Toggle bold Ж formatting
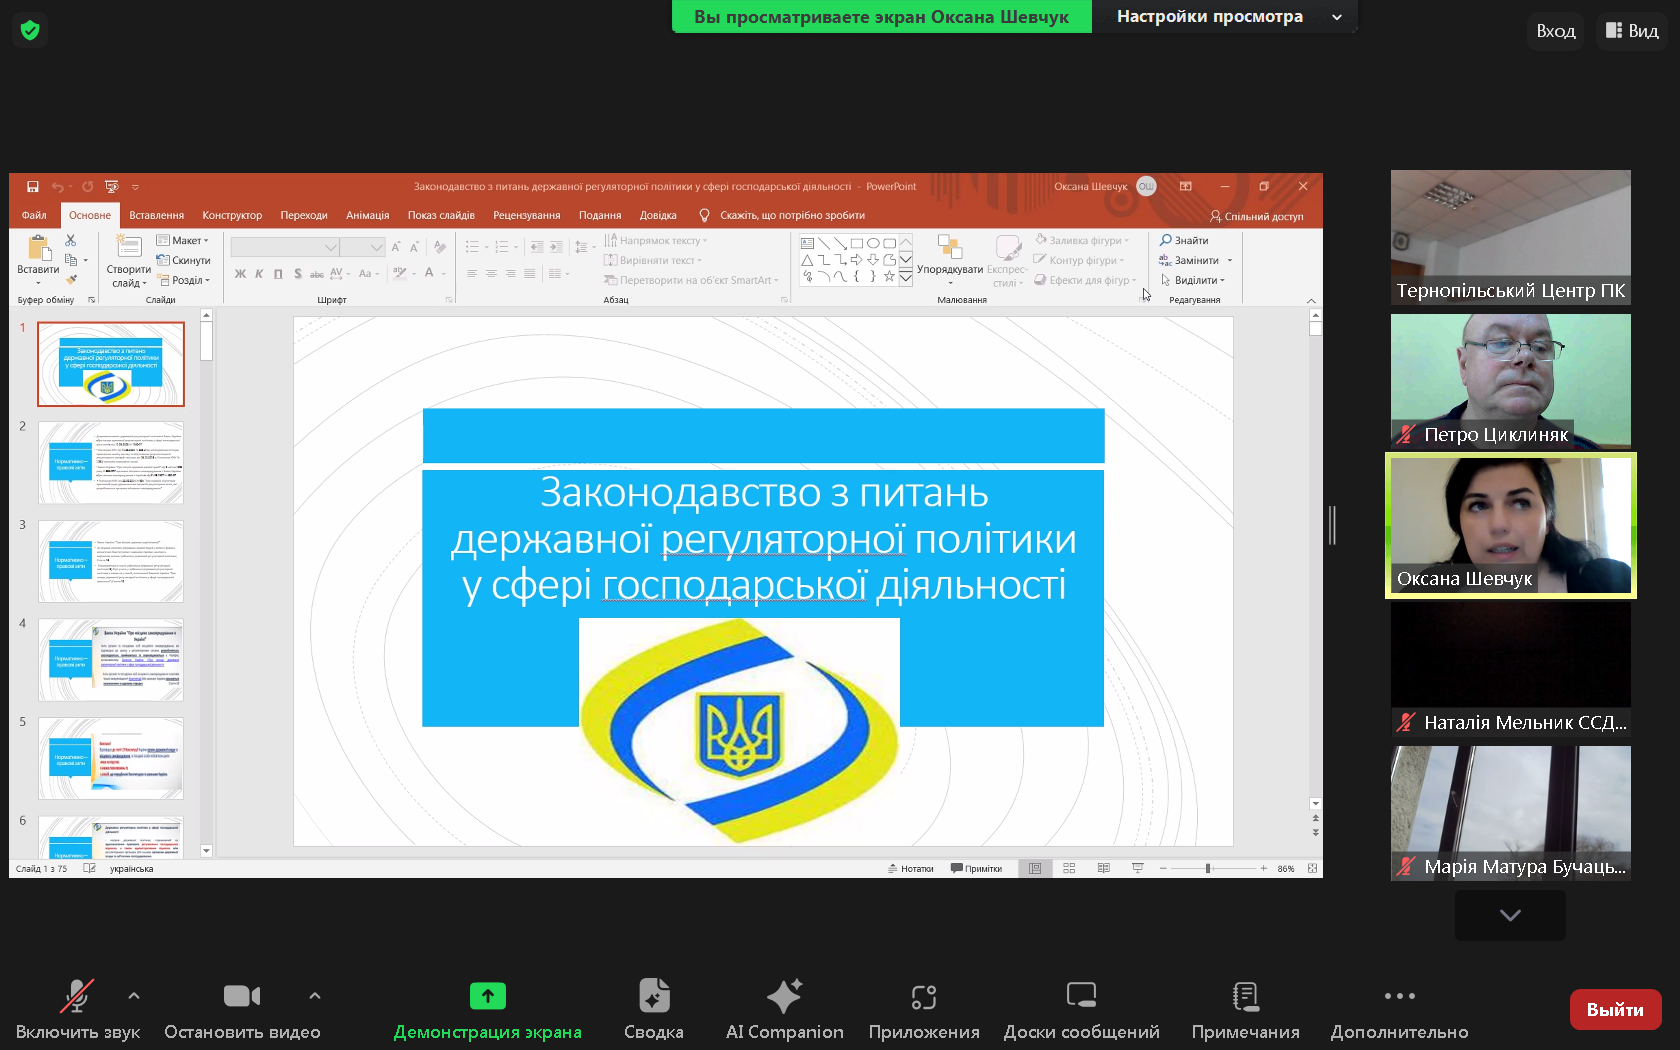Viewport: 1680px width, 1050px height. 240,273
